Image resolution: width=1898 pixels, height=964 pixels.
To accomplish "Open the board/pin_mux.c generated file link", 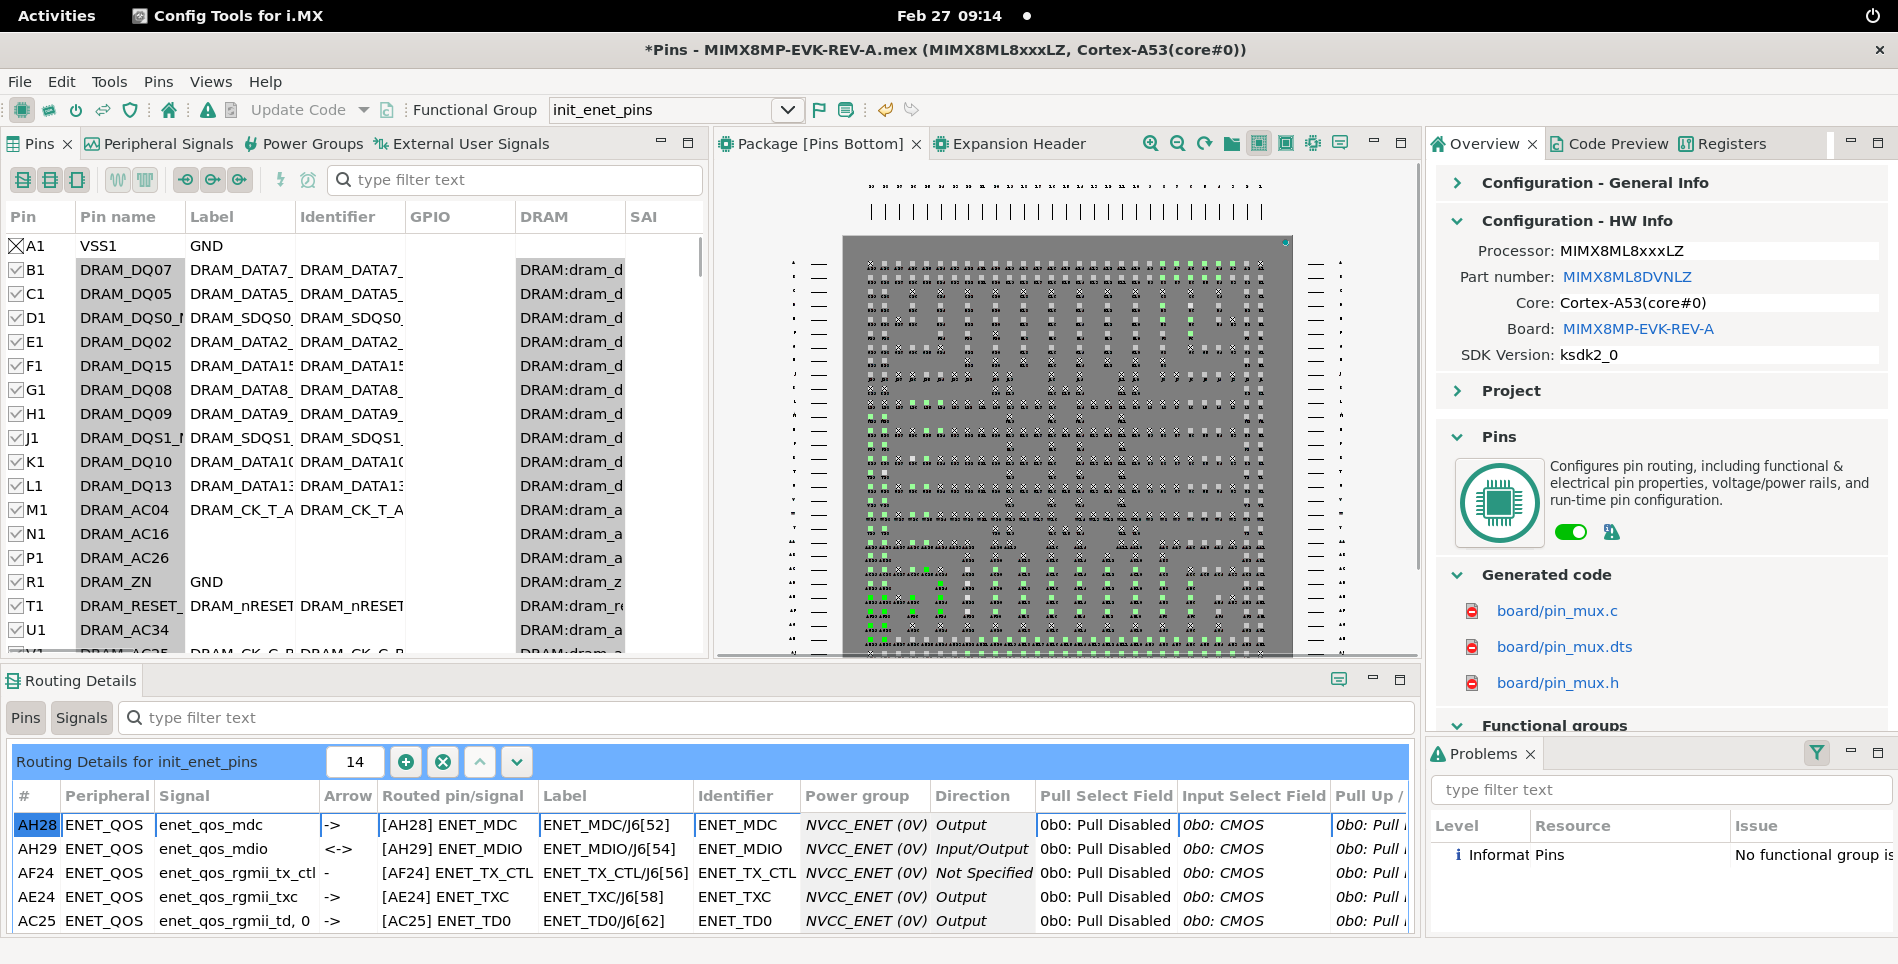I will (1556, 610).
